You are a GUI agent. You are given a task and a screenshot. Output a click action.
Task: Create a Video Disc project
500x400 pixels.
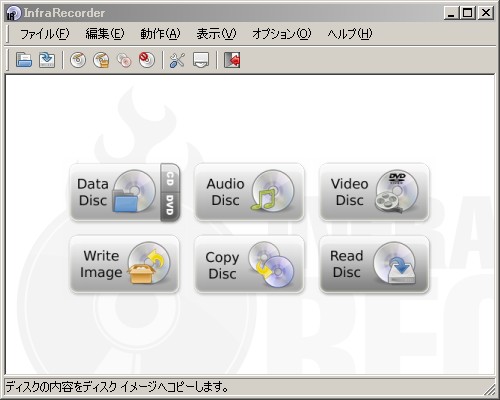pos(374,192)
